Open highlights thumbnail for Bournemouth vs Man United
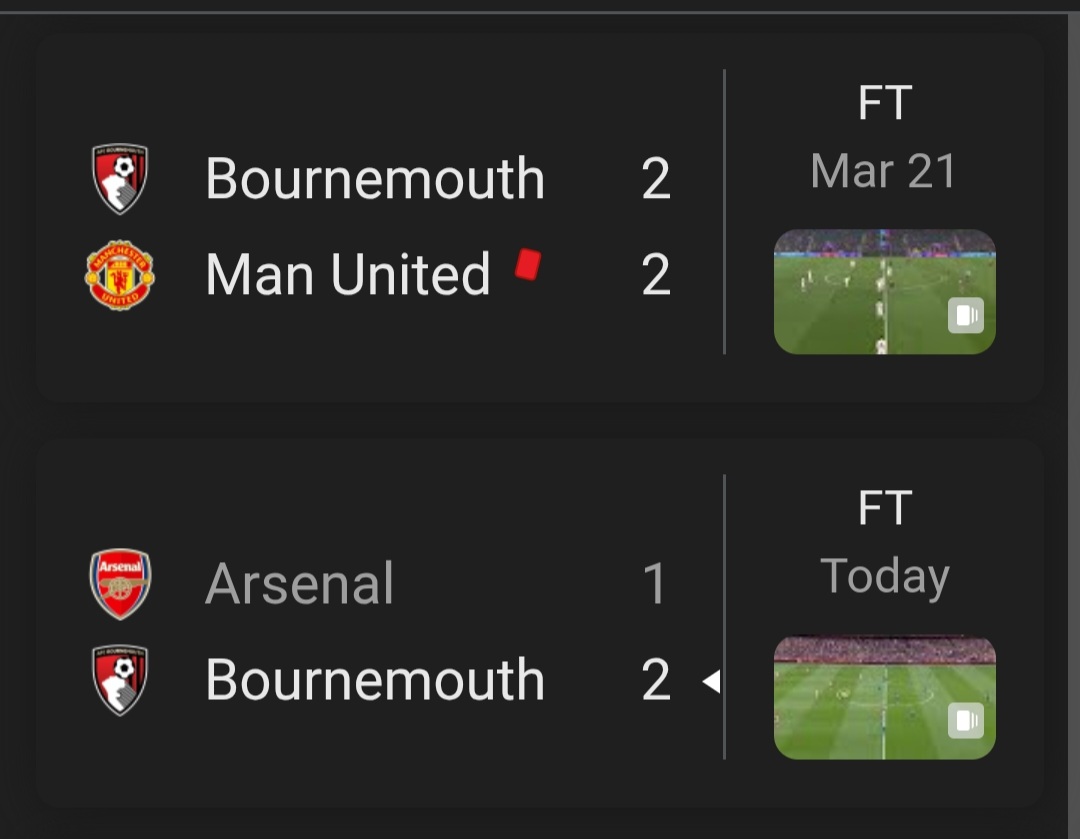1080x839 pixels. coord(884,292)
